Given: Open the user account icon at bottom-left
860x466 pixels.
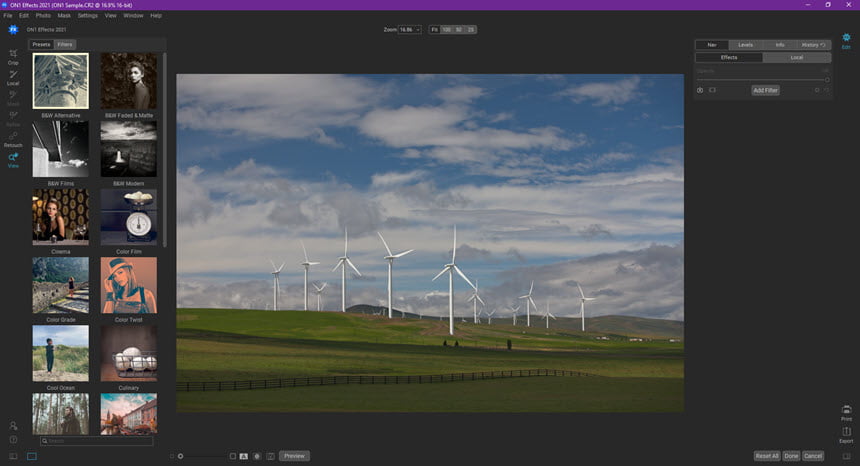Looking at the screenshot, I should coord(13,425).
